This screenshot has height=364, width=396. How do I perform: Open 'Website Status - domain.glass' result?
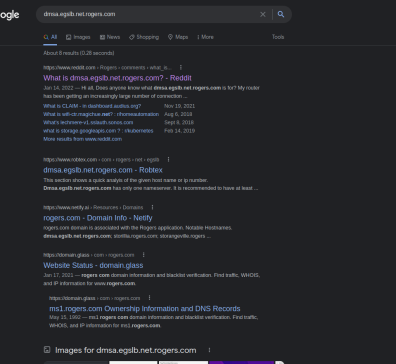[x=93, y=265]
